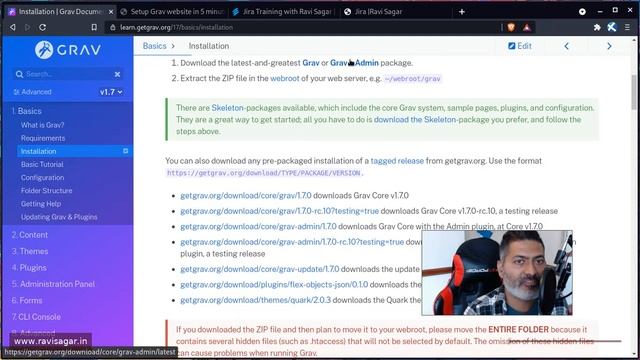
Task: Open themes/quark/2.0.3 download link
Action: (x=256, y=300)
